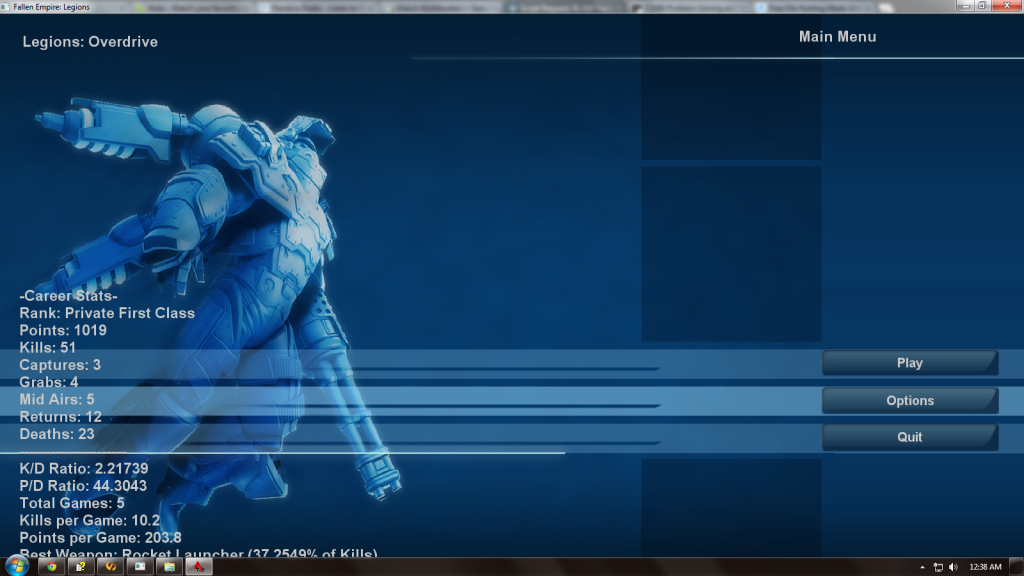Screen dimensions: 1024x576
Task: Open the network status tray icon
Action: point(938,568)
